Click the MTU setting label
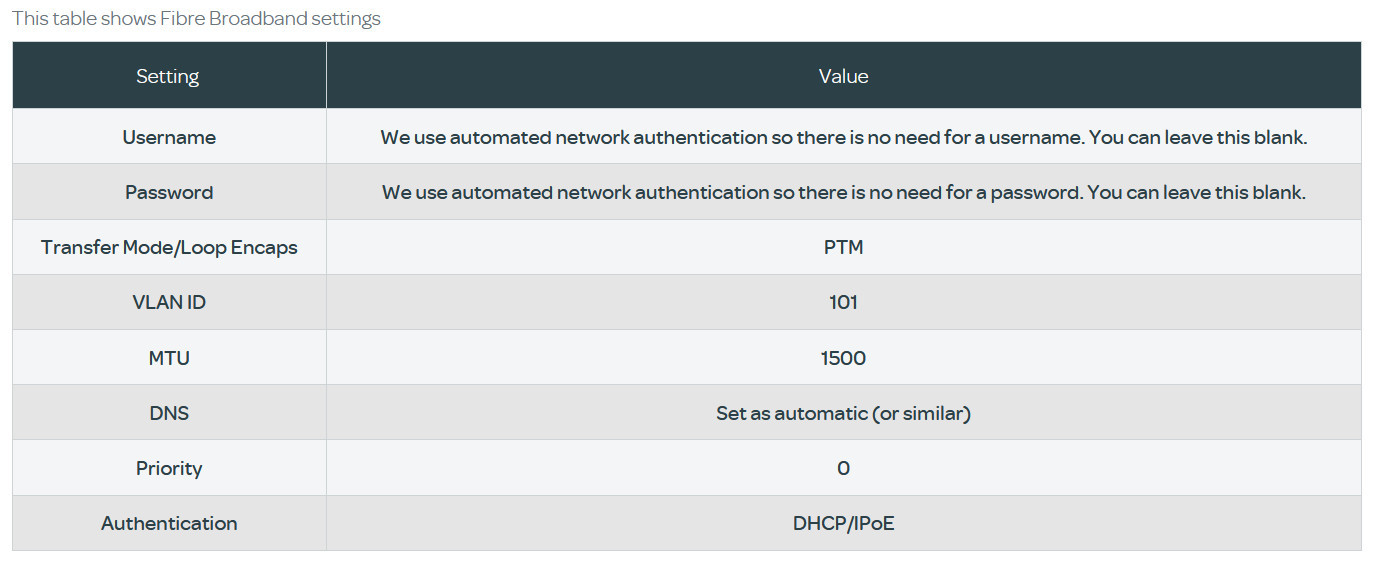This screenshot has width=1379, height=571. click(169, 358)
